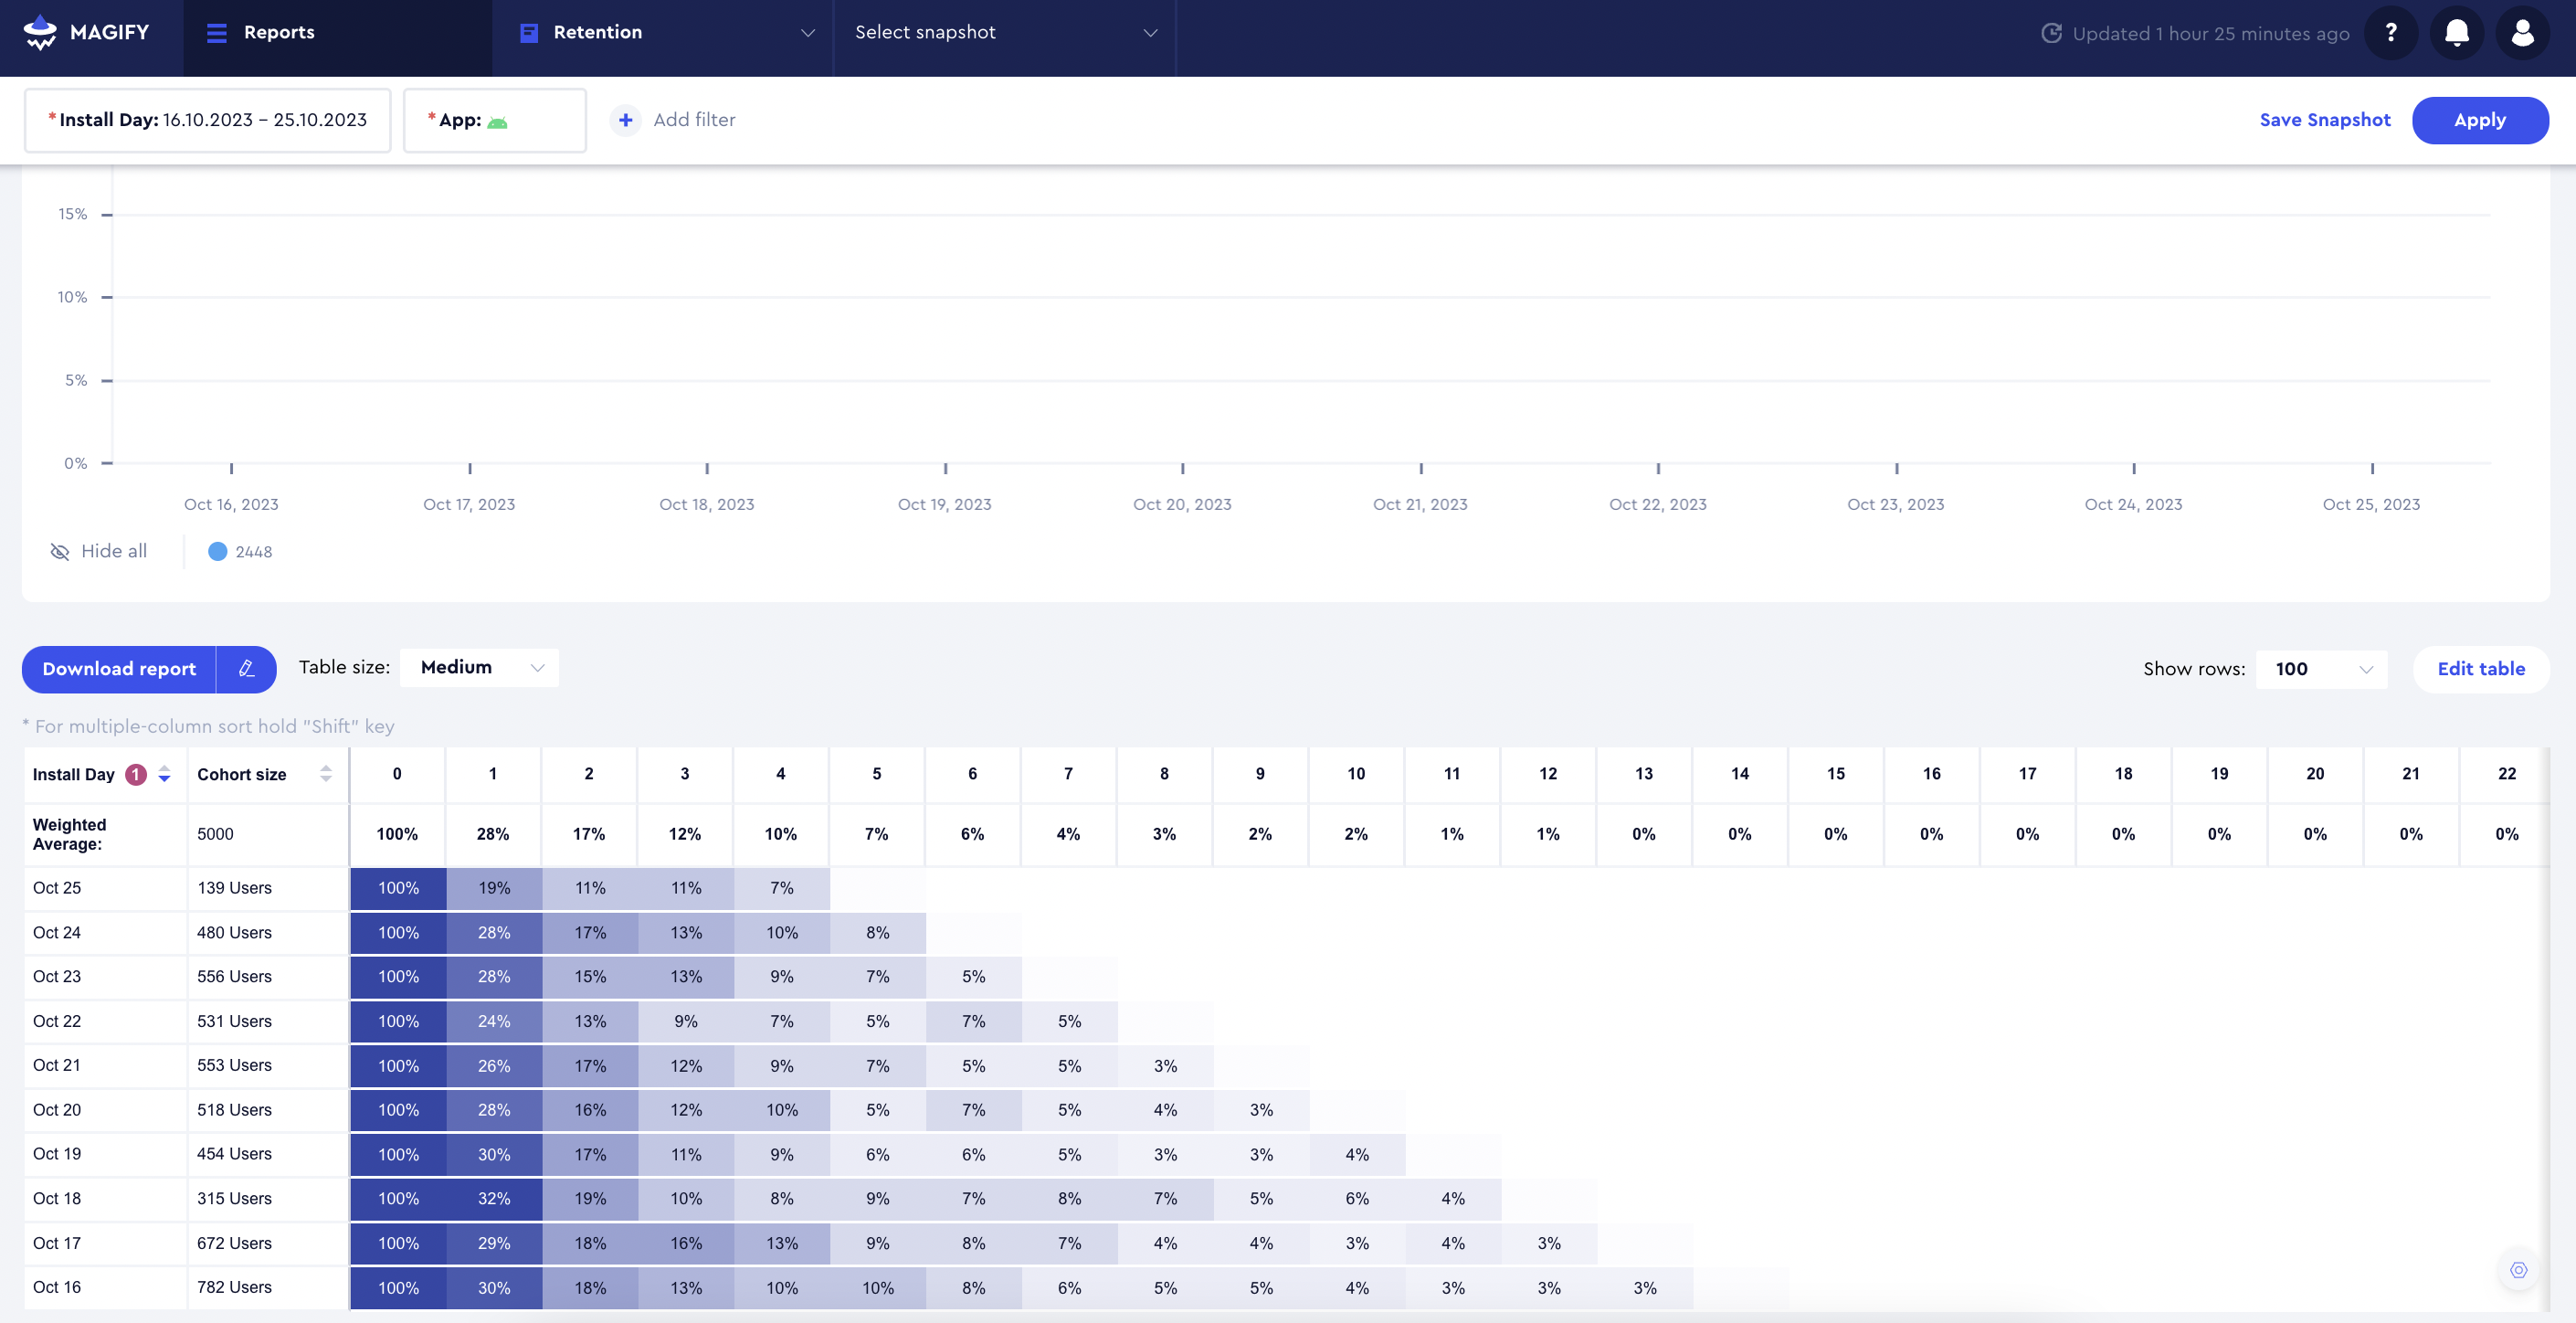Expand the Table size Medium dropdown
Viewport: 2576px width, 1323px height.
[x=480, y=667]
